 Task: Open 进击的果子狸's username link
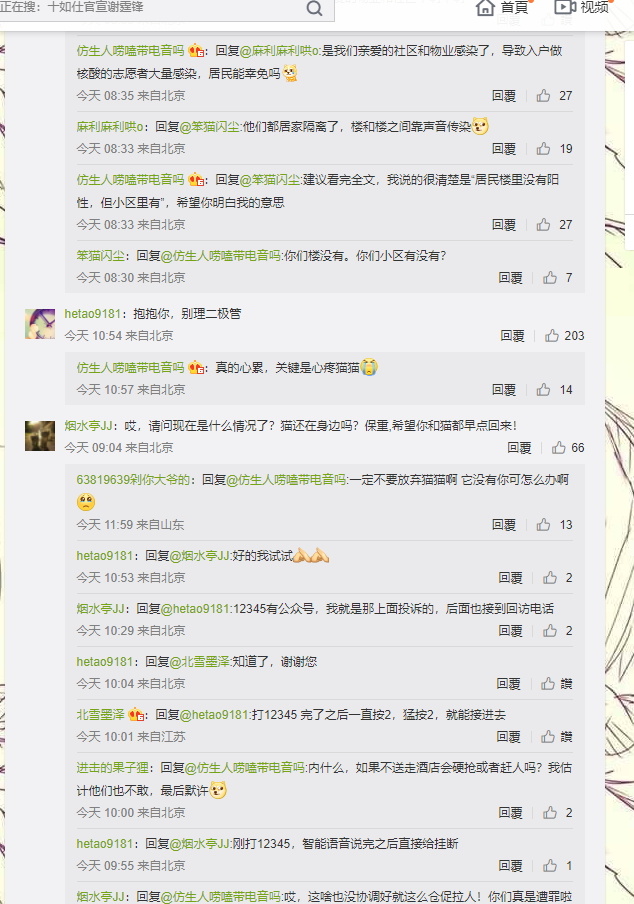[112, 768]
